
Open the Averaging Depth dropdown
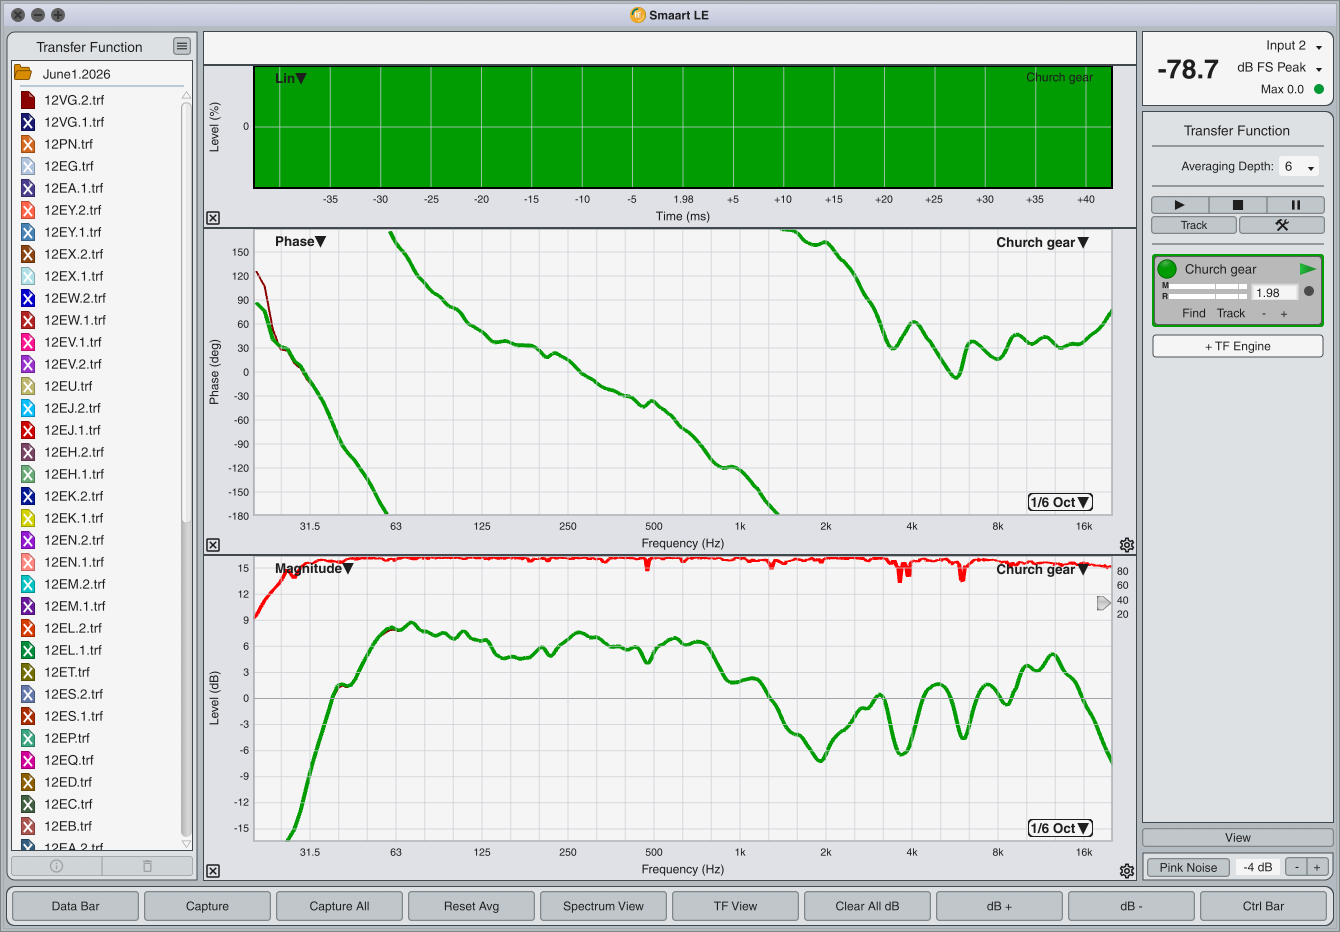1299,167
